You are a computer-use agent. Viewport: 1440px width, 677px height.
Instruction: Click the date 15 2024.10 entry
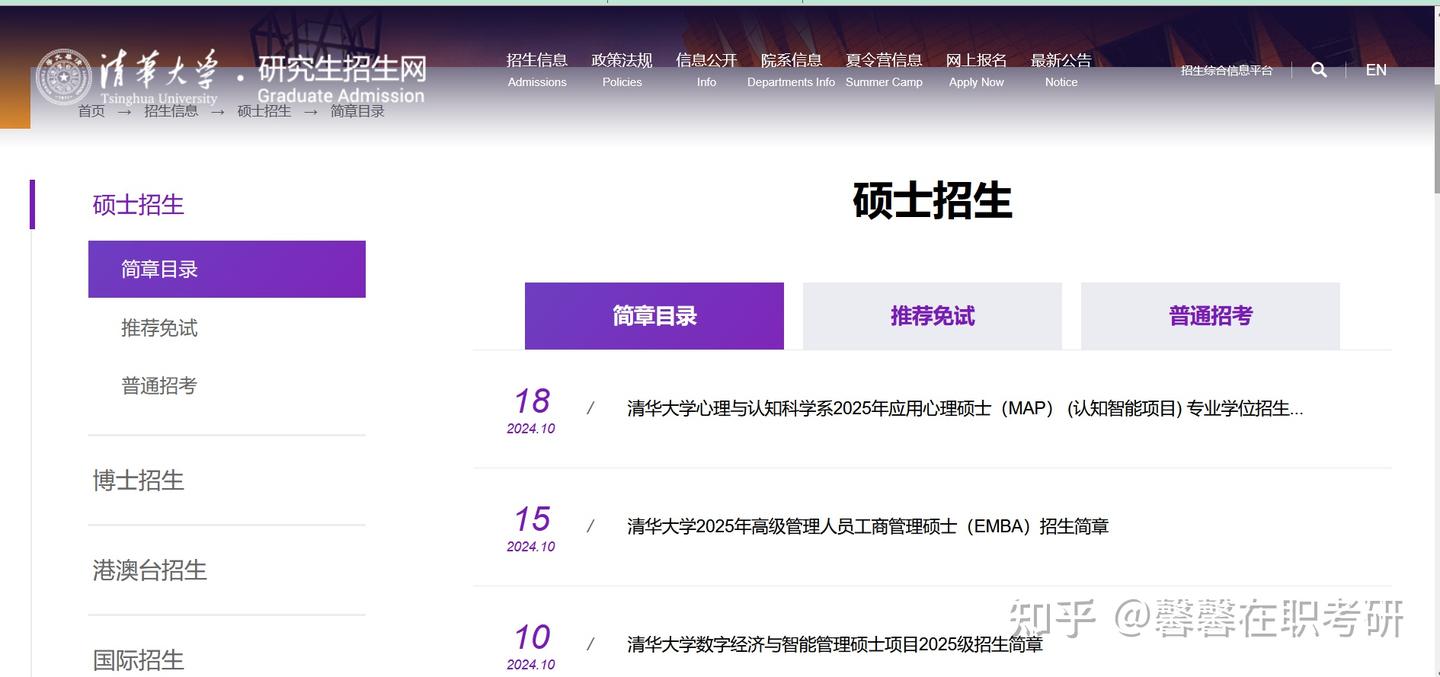coord(531,528)
